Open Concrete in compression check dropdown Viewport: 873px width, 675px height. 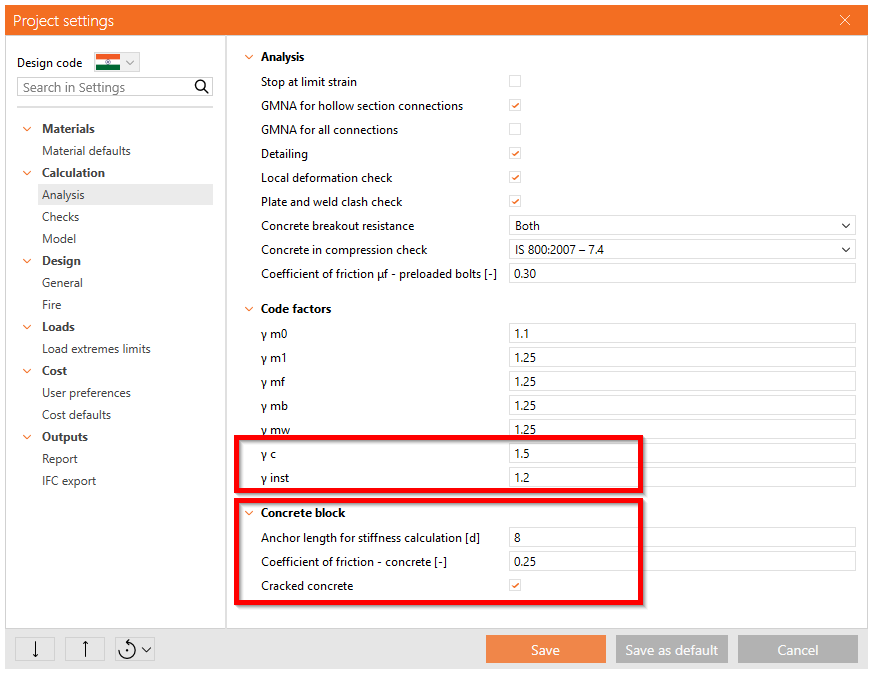(x=682, y=250)
